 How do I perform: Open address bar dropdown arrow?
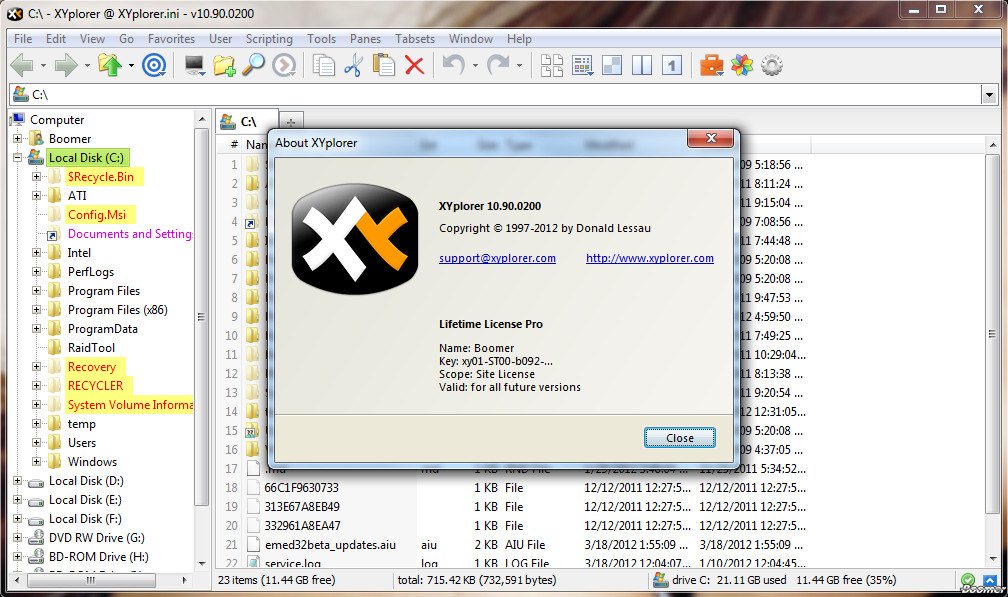click(x=989, y=95)
